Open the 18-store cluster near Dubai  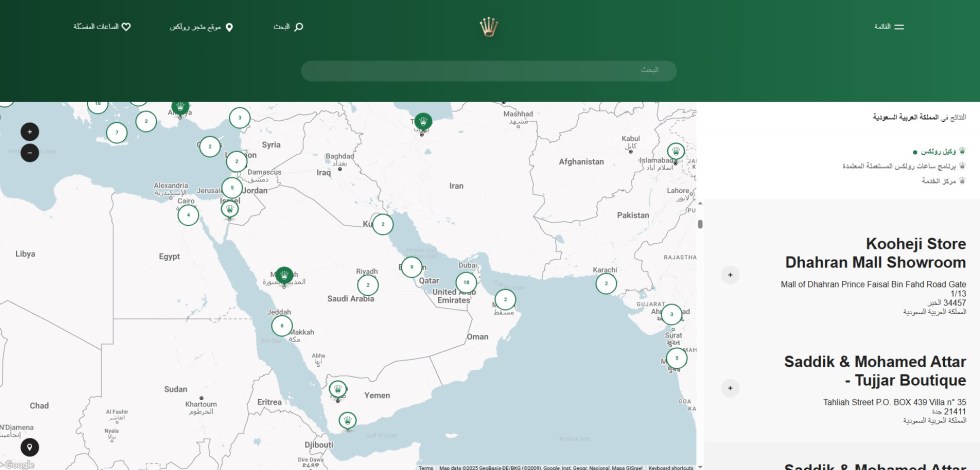[x=465, y=282]
